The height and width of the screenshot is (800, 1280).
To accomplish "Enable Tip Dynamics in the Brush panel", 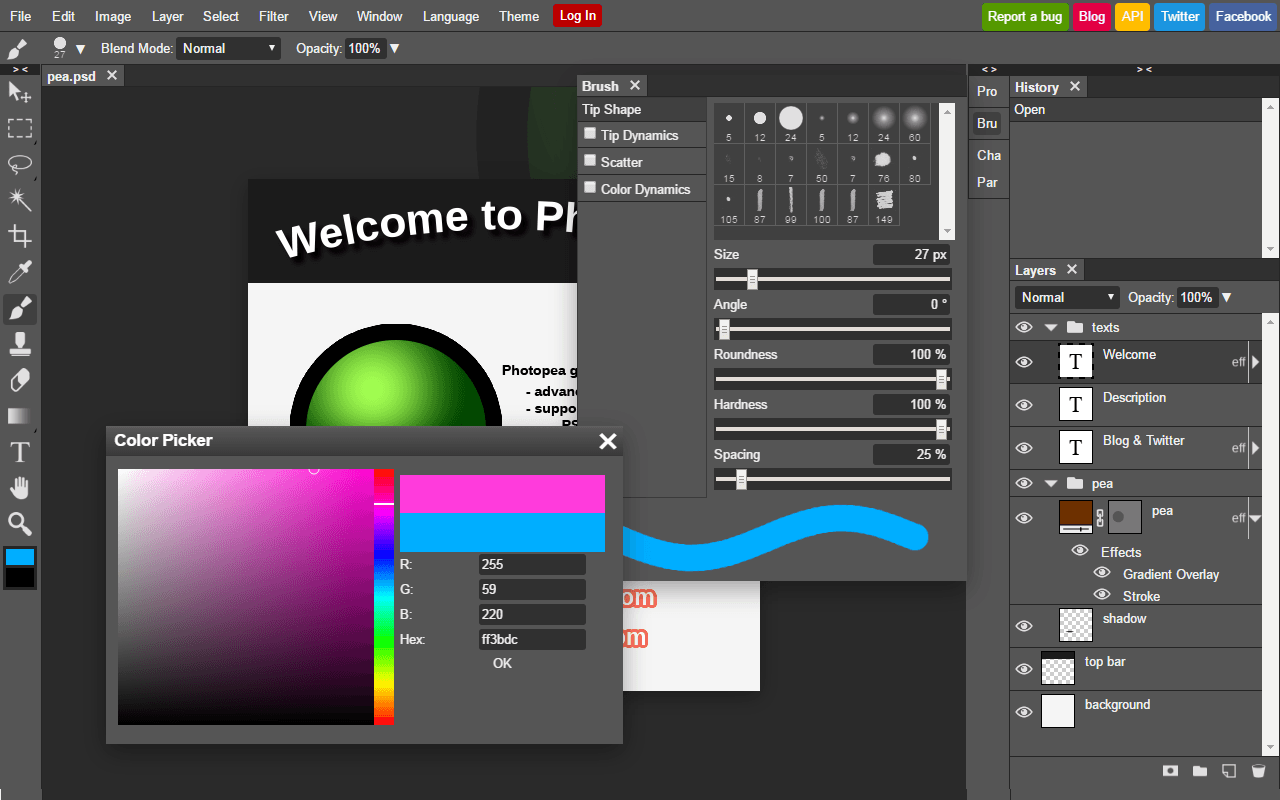I will tap(588, 135).
